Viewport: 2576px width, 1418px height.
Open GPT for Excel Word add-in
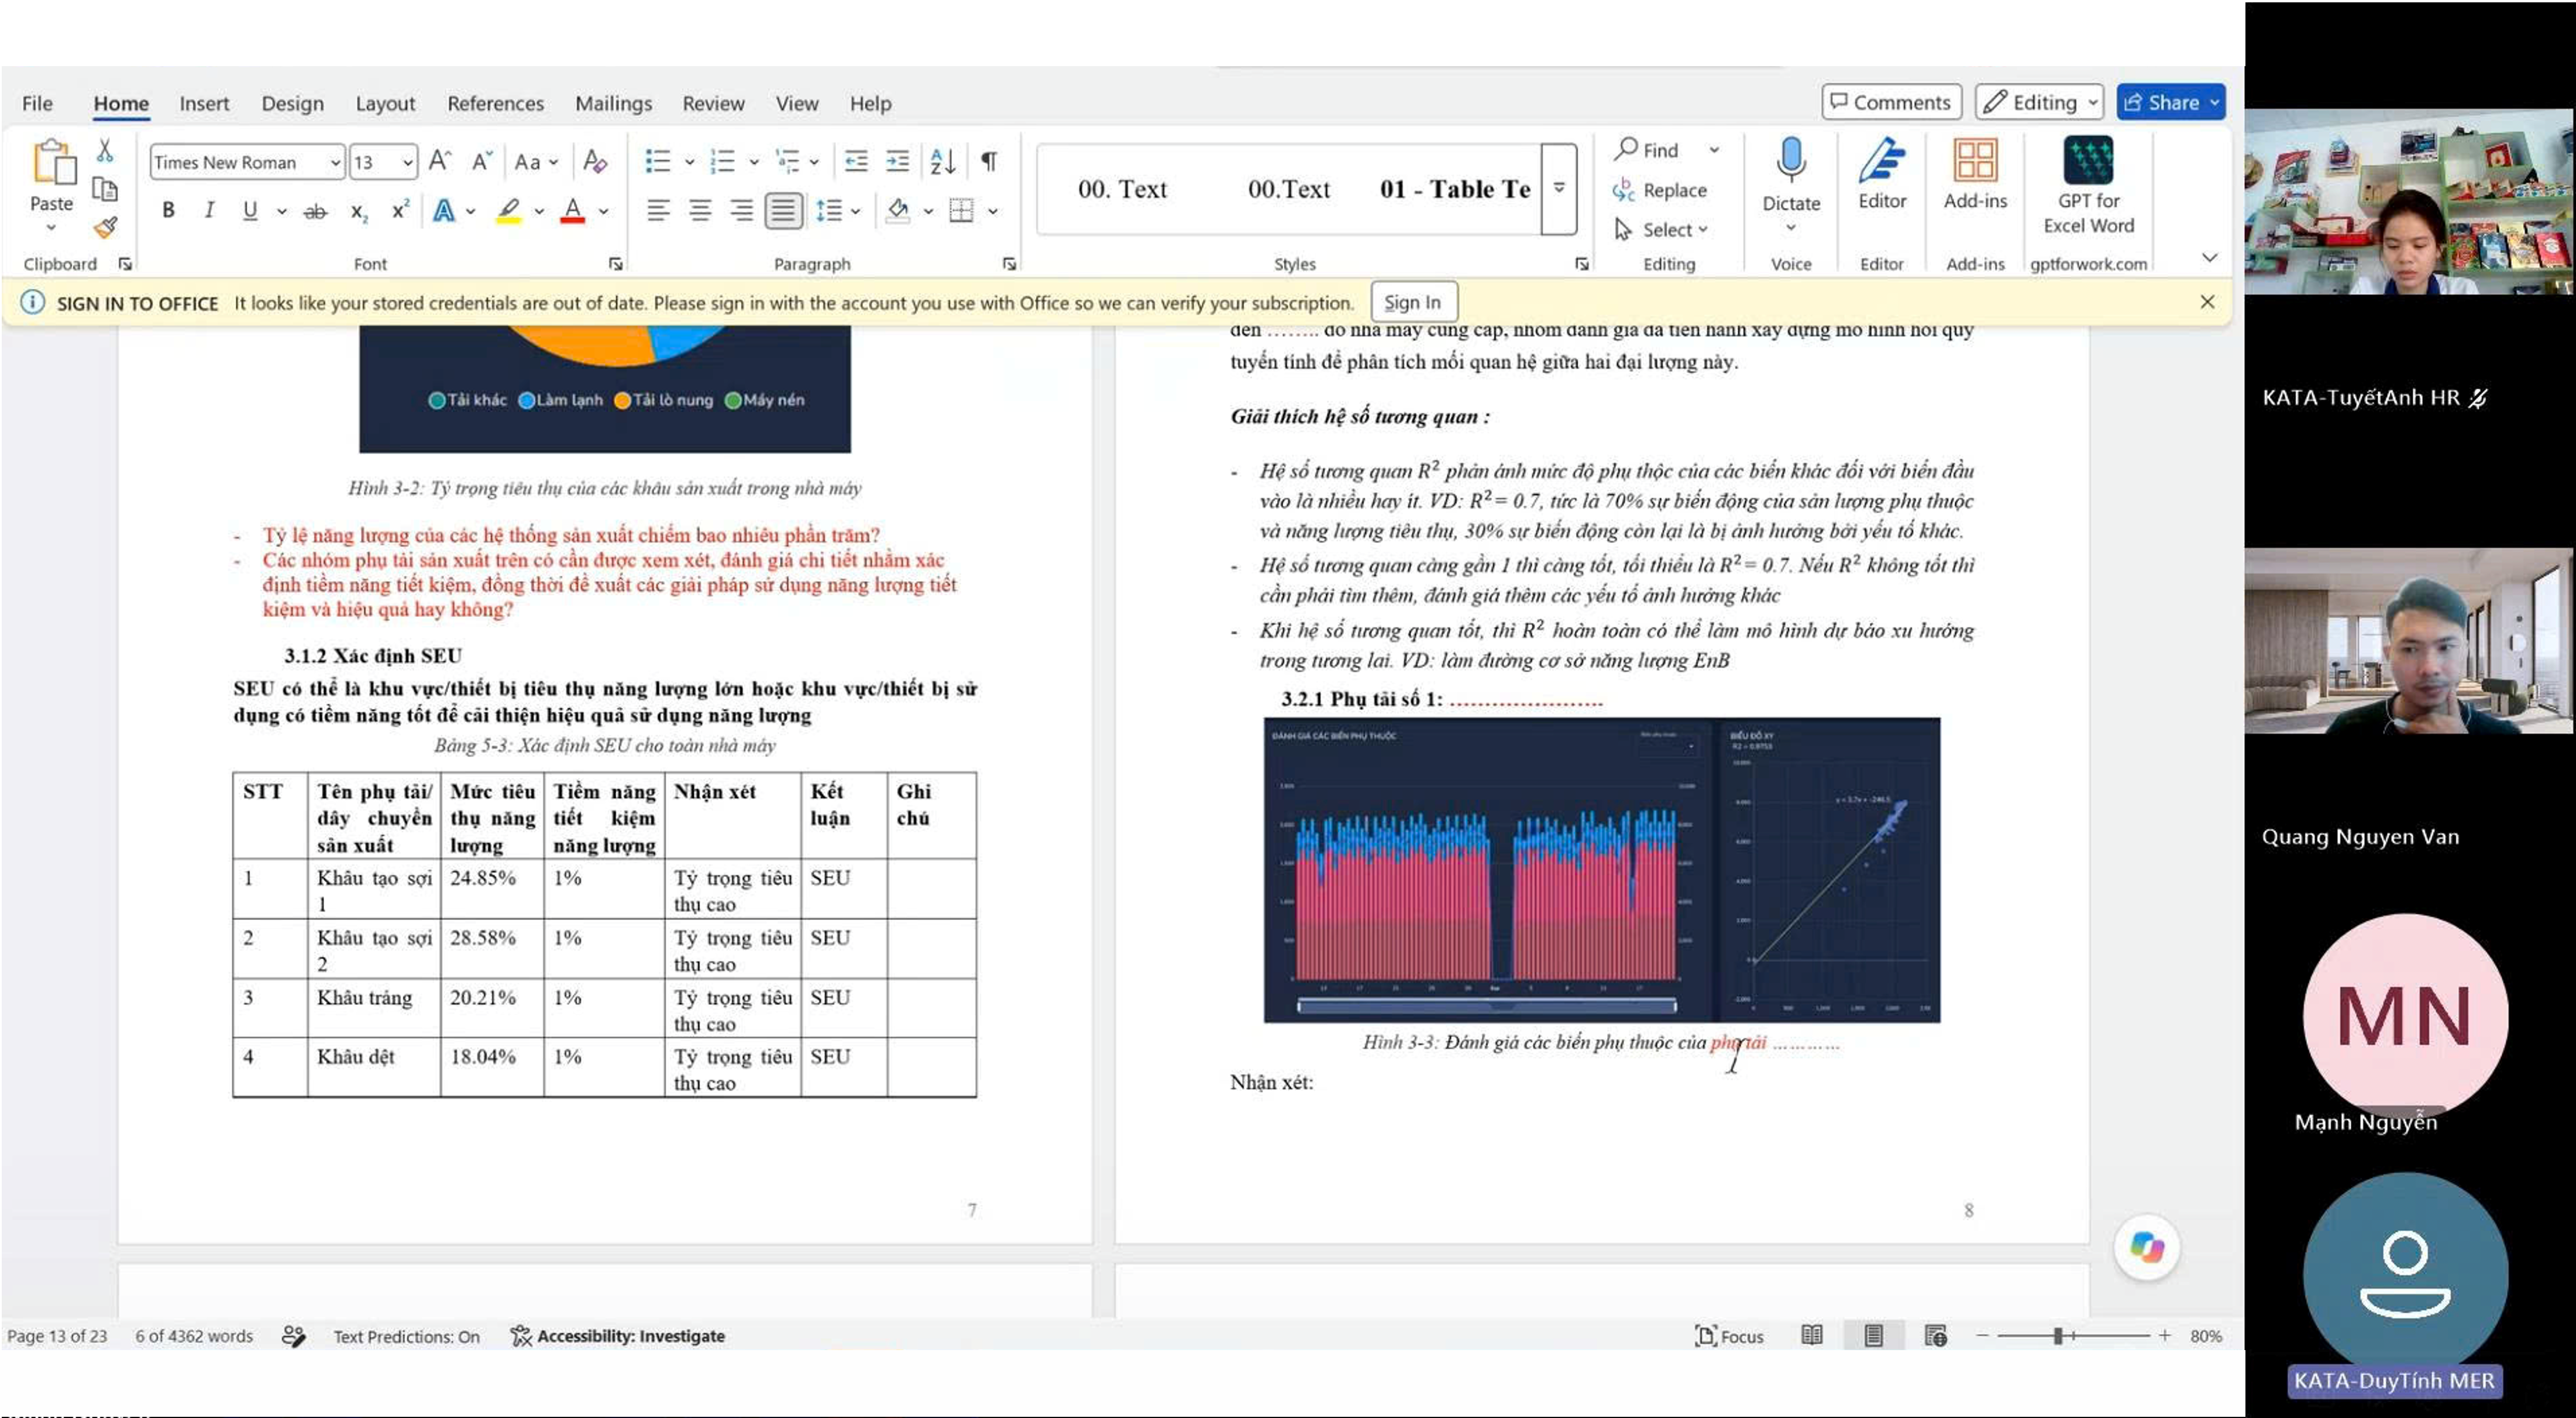2088,186
